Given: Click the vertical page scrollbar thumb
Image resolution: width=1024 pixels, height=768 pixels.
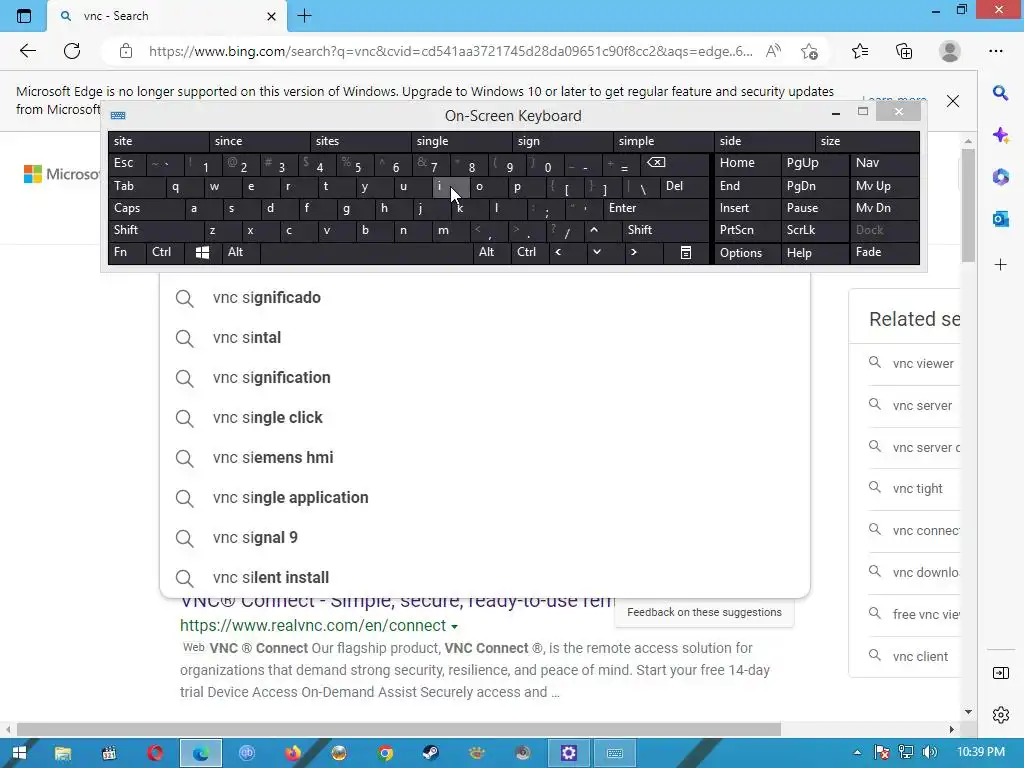Looking at the screenshot, I should coord(968,206).
